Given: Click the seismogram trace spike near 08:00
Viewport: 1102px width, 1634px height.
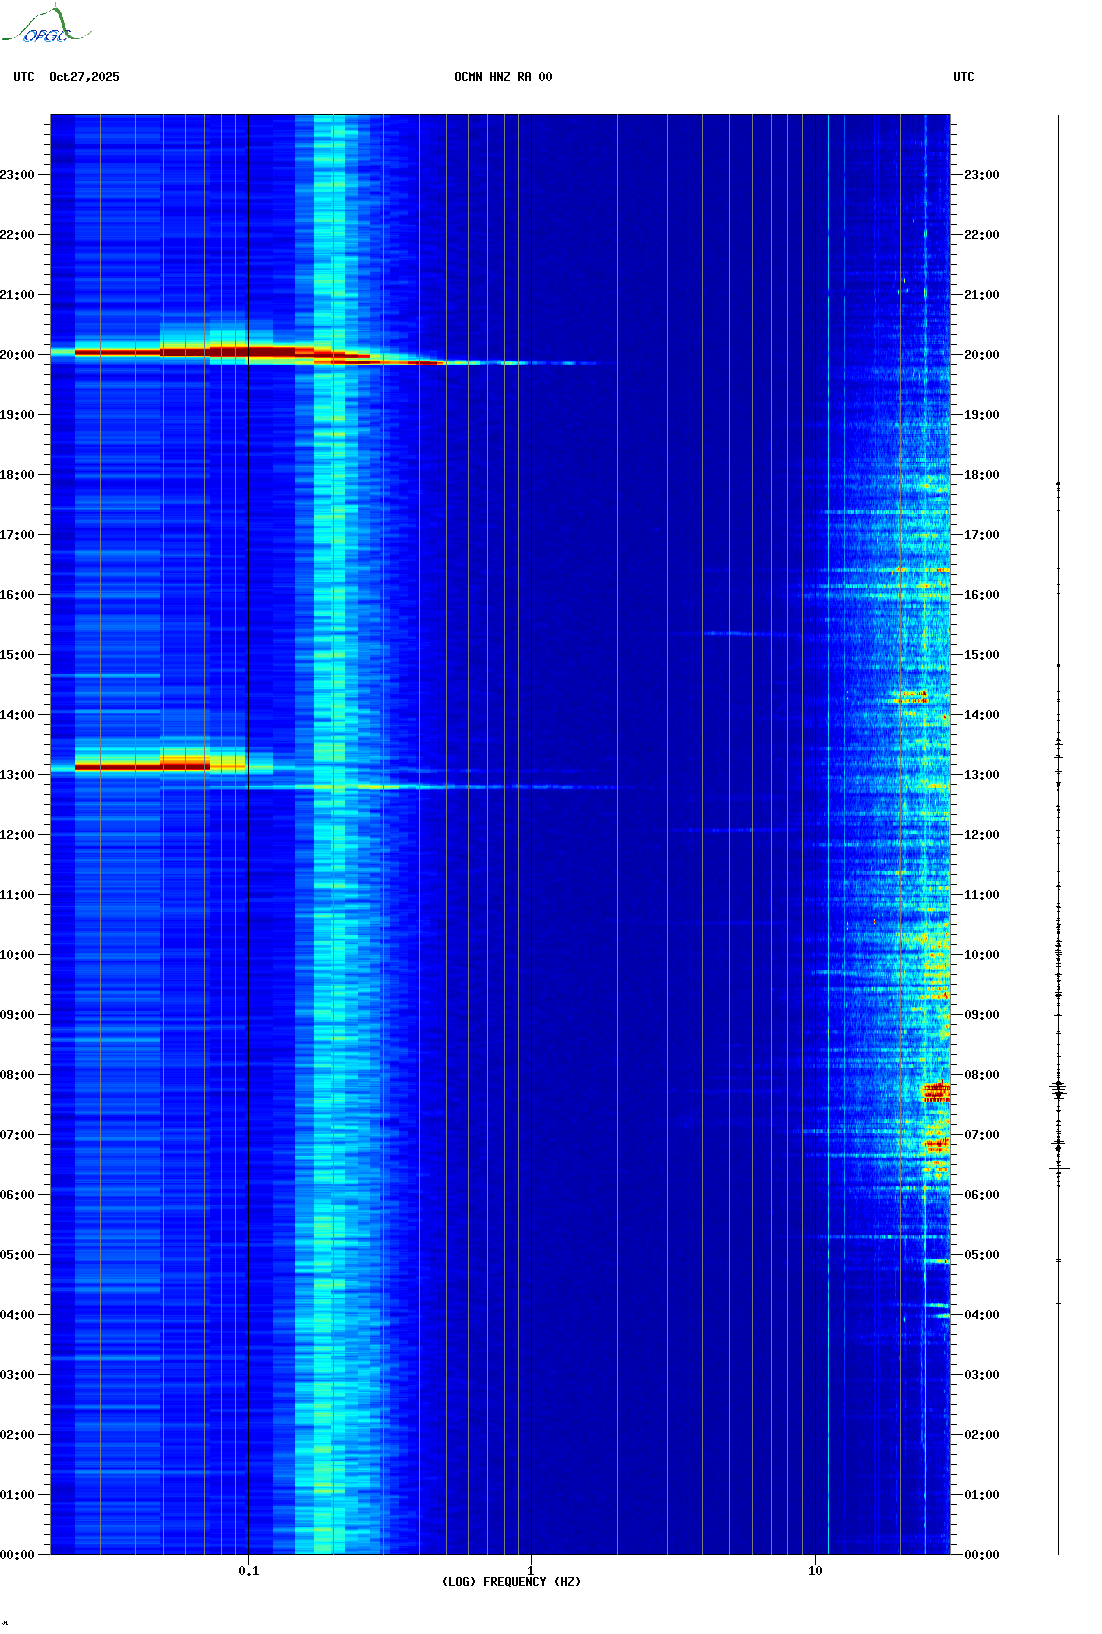Looking at the screenshot, I should 1058,1089.
